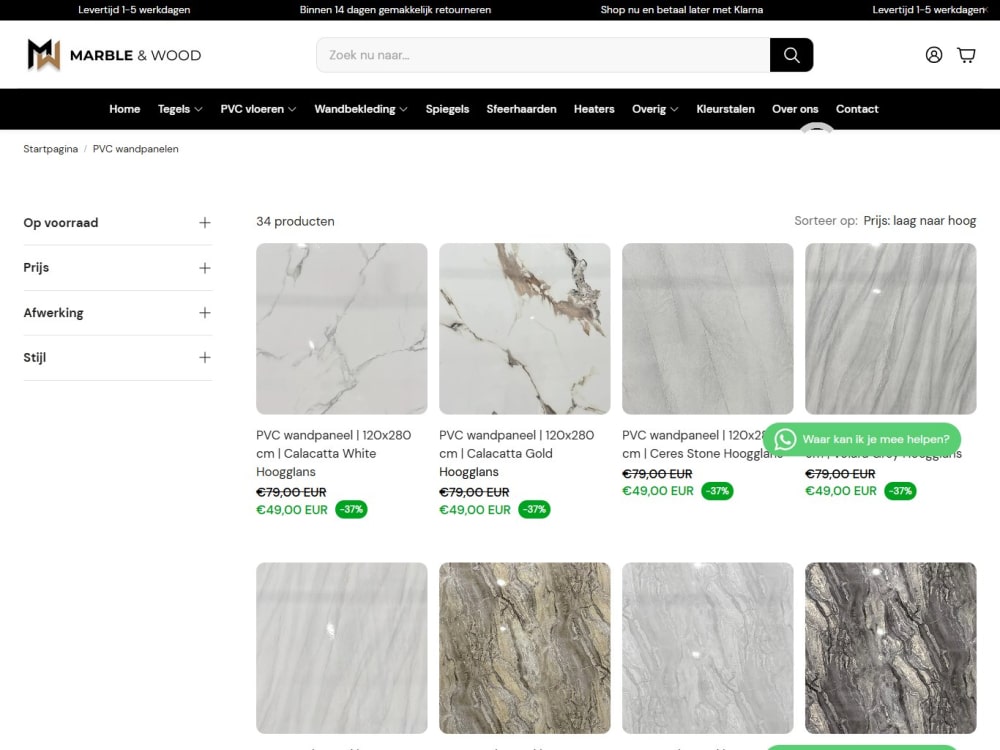
Task: Go to Home in the navigation bar
Action: tap(124, 109)
